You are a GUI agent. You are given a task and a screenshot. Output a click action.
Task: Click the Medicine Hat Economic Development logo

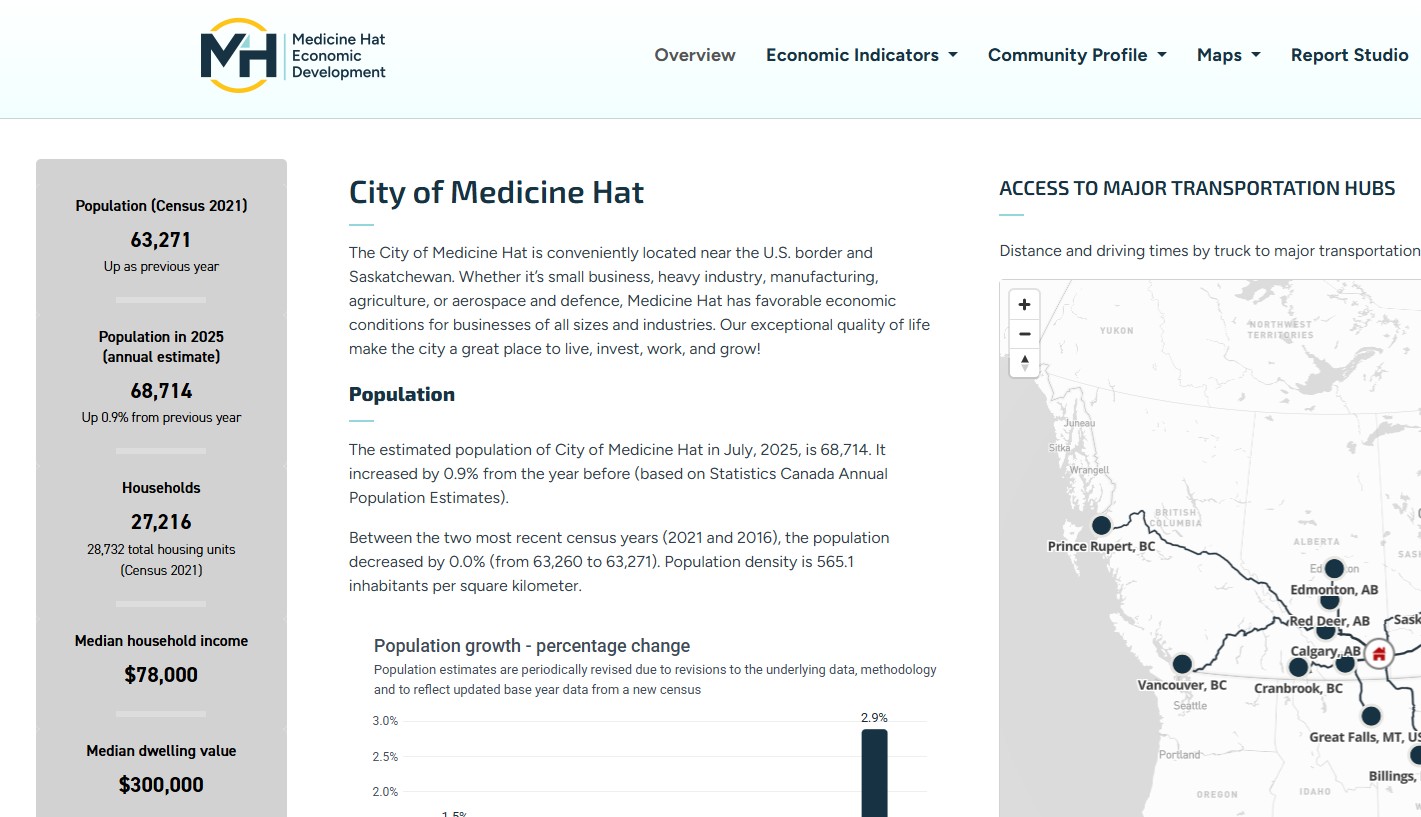pos(293,55)
